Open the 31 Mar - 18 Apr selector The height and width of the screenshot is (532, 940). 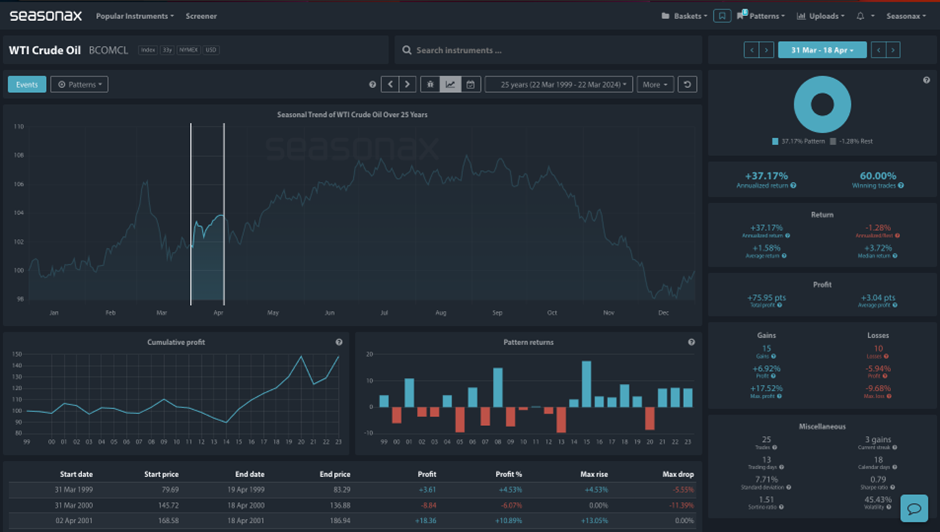822,50
